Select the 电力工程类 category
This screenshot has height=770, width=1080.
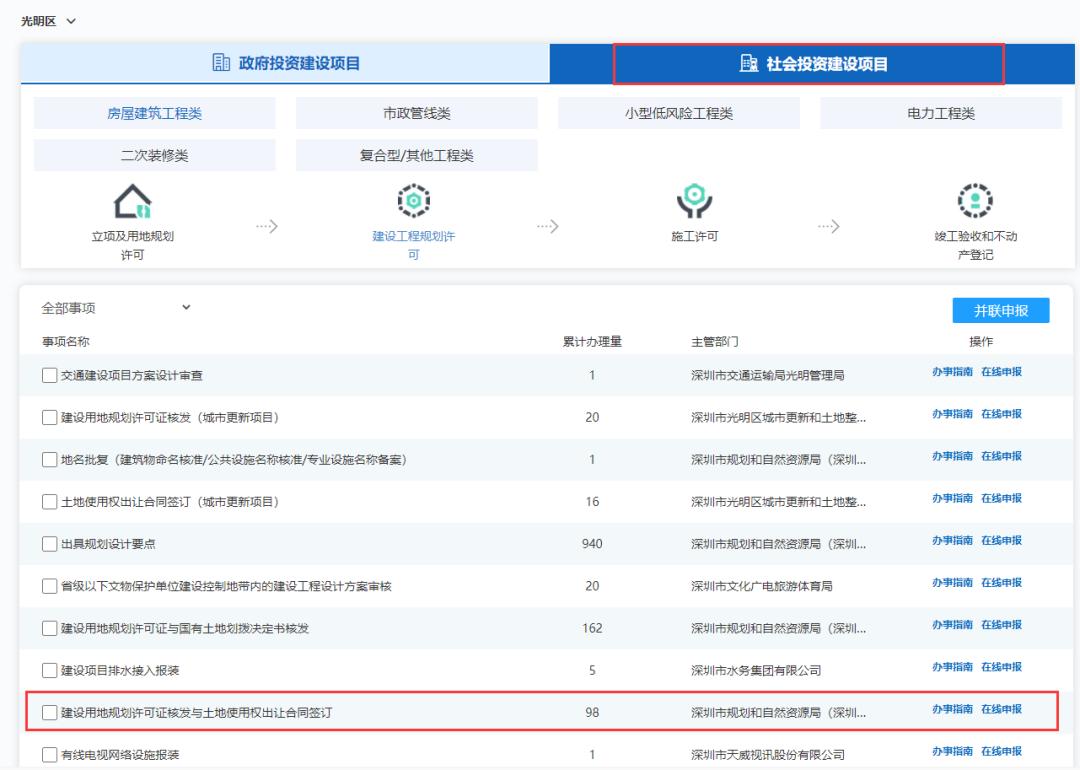[941, 114]
